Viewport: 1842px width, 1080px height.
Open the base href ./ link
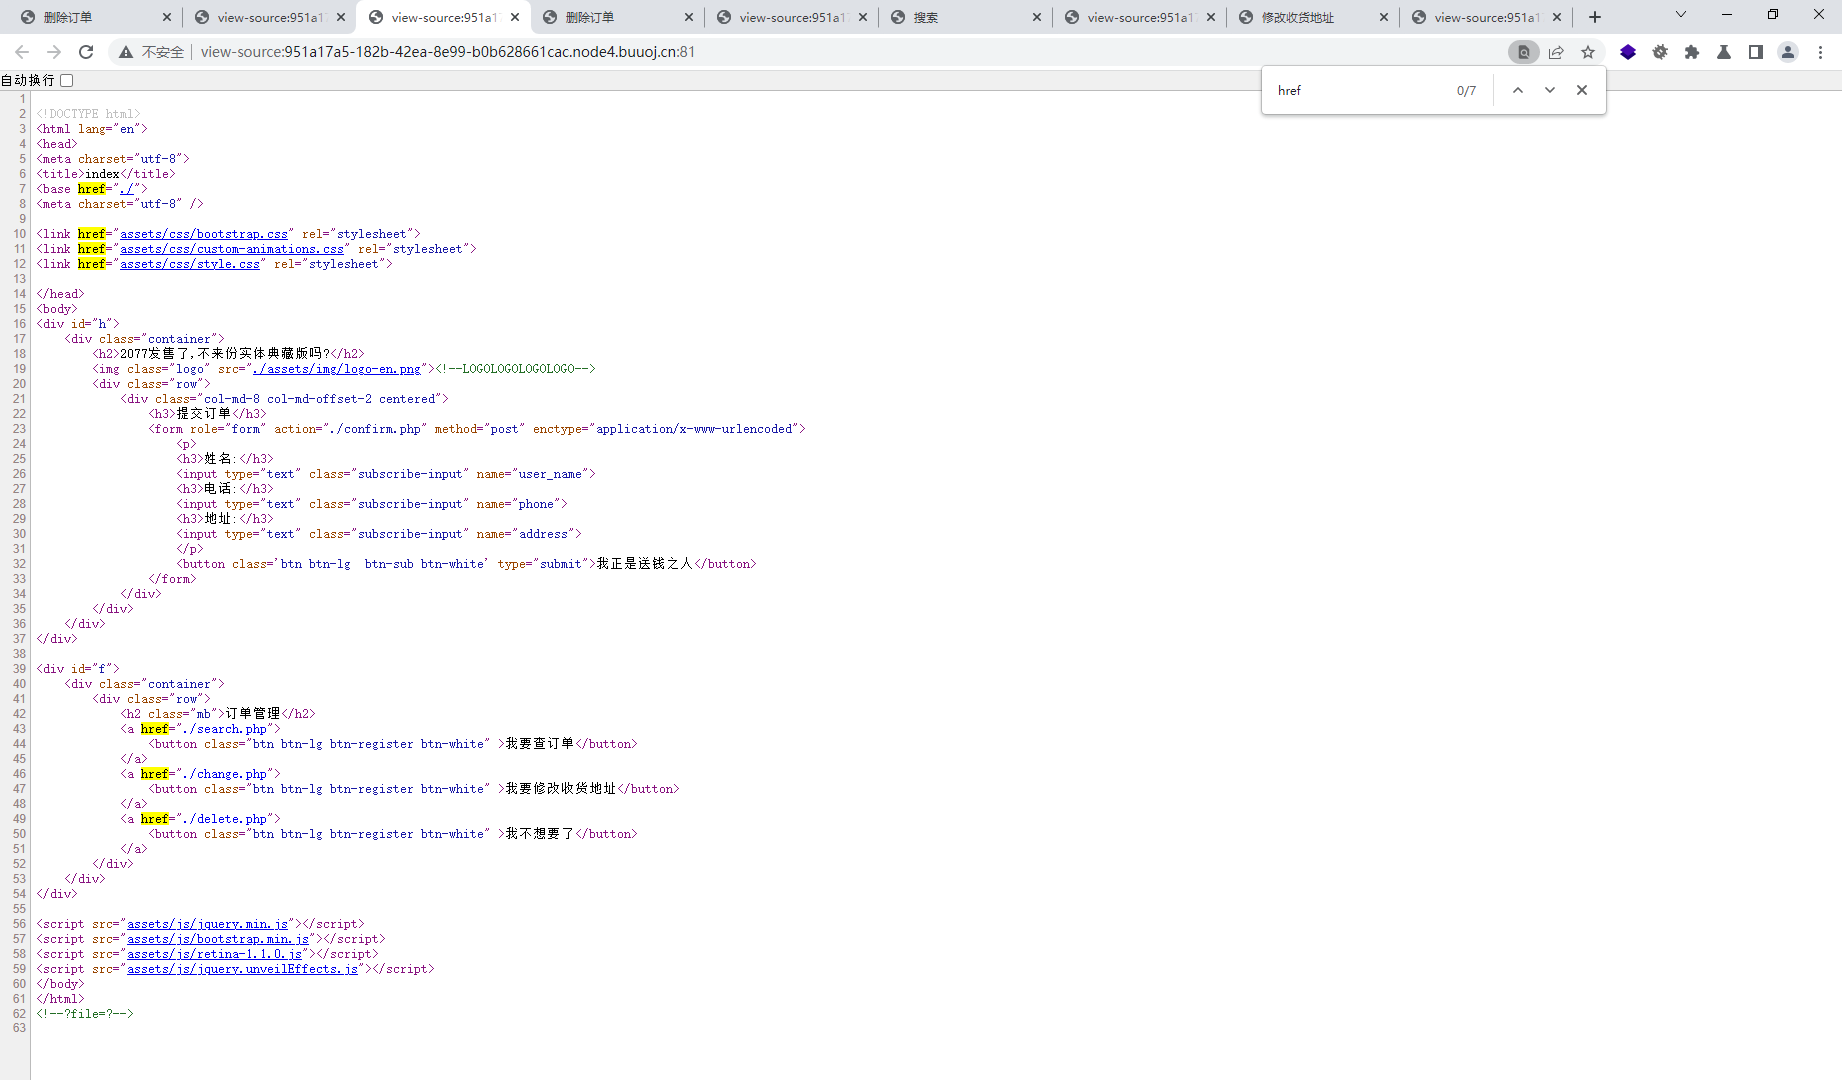pos(127,189)
